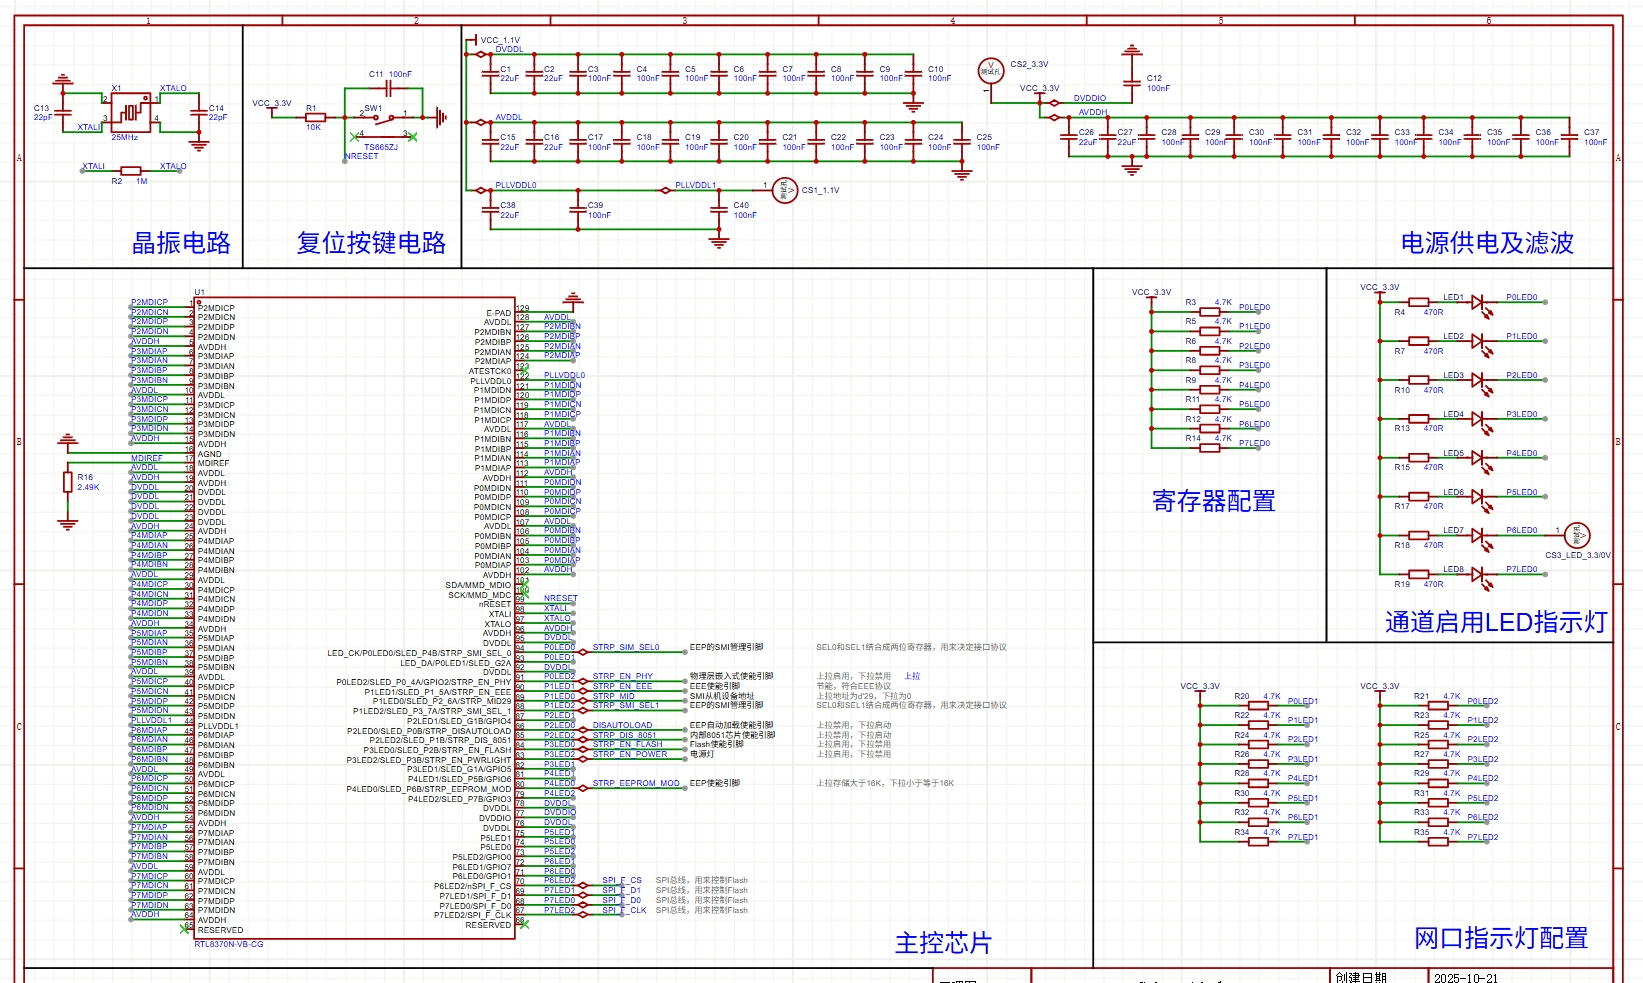The image size is (1643, 983).
Task: Click the 晶振电路 section title
Action: pos(181,243)
